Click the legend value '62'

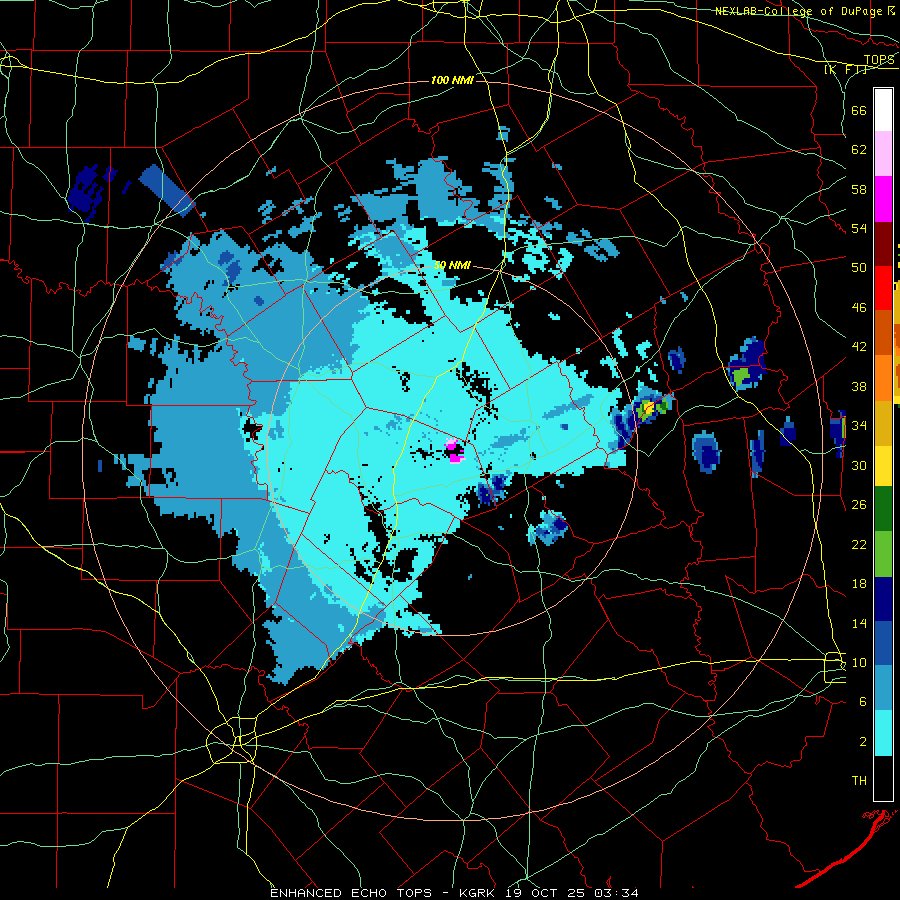click(x=859, y=149)
